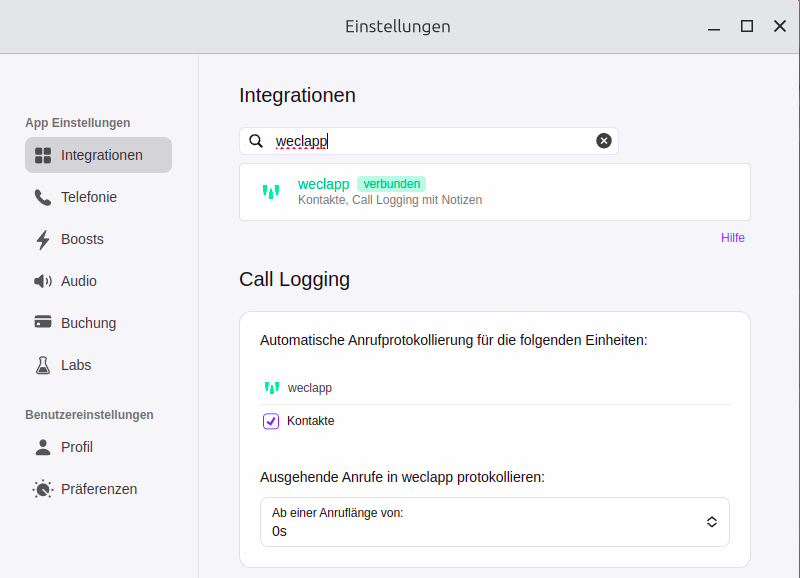This screenshot has height=578, width=800.
Task: Click the Boosts lightning bolt icon
Action: 43,240
